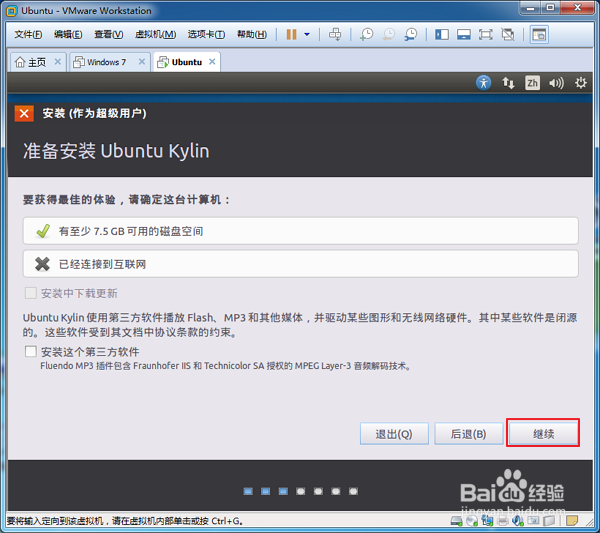This screenshot has height=533, width=600.
Task: Click the 后退(B) button
Action: coord(468,434)
